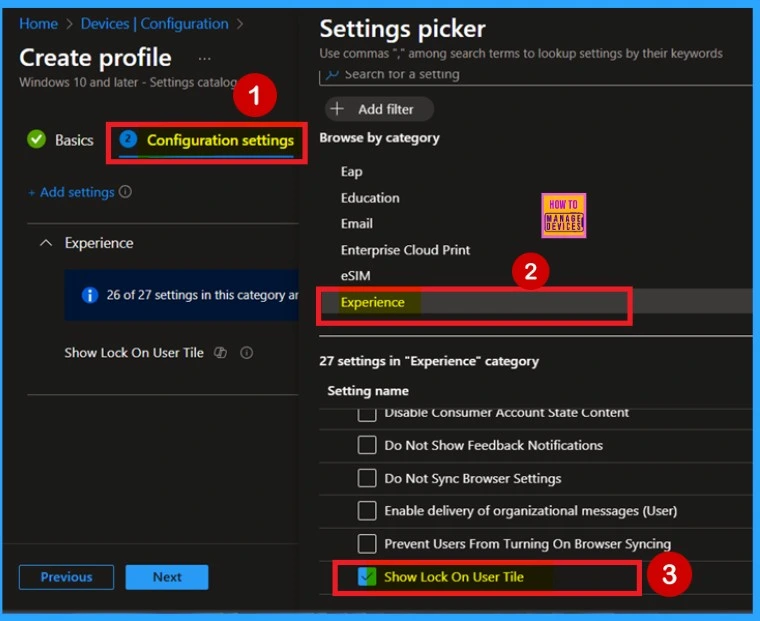
Task: Open info tooltip for Show Lock On User Tile
Action: 246,352
